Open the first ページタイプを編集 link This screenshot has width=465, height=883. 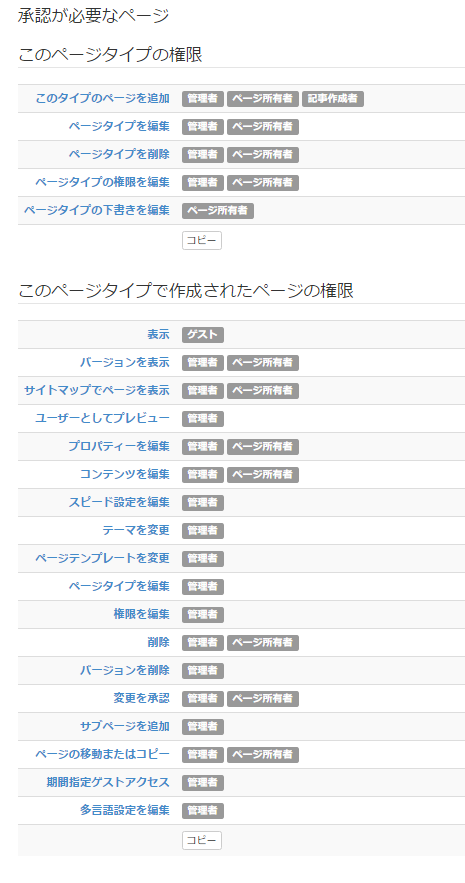[119, 126]
